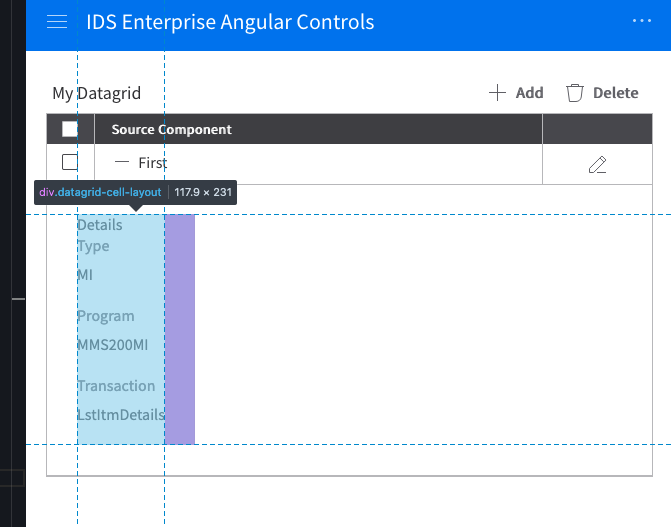Image resolution: width=671 pixels, height=527 pixels.
Task: Collapse the First row expander
Action: (x=122, y=162)
